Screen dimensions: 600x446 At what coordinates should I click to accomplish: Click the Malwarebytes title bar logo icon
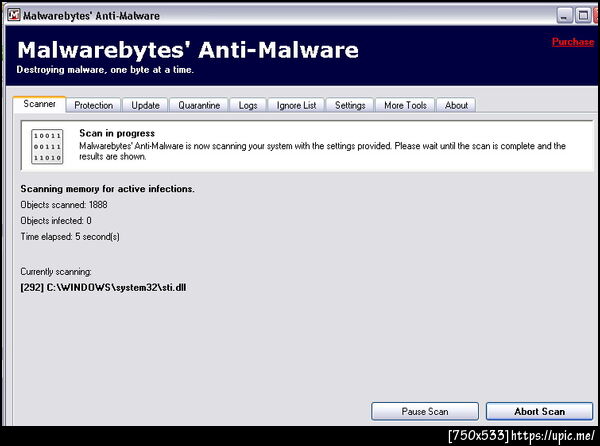[x=14, y=15]
